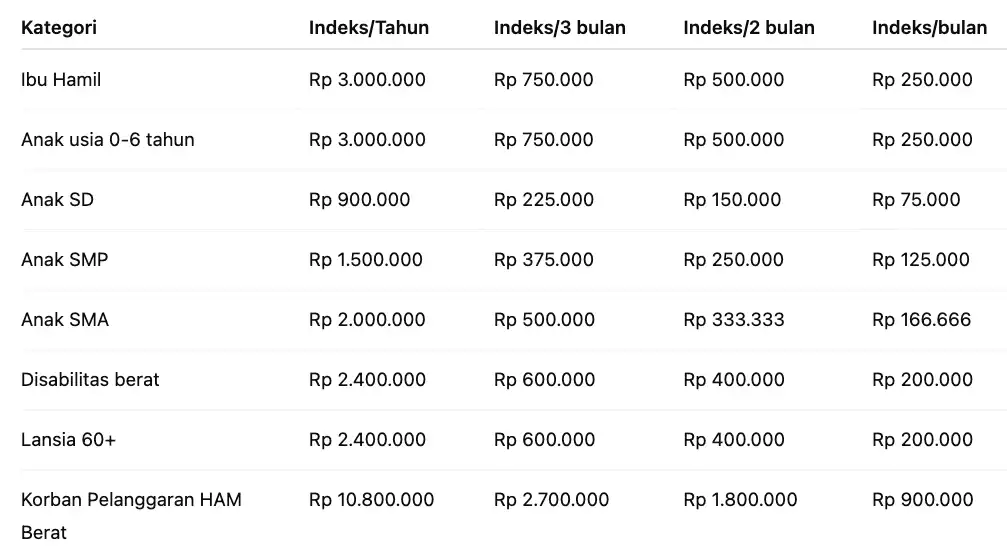Select the Disabilitas berat row label
The image size is (1007, 548).
point(90,380)
